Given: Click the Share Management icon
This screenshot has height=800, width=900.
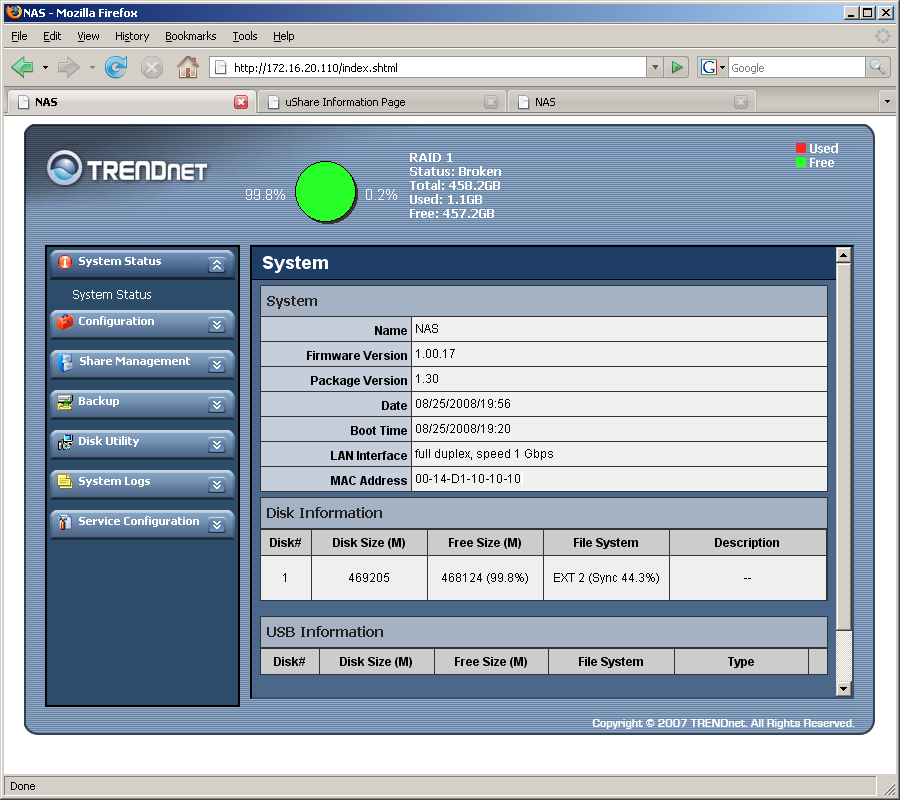Looking at the screenshot, I should coord(65,362).
